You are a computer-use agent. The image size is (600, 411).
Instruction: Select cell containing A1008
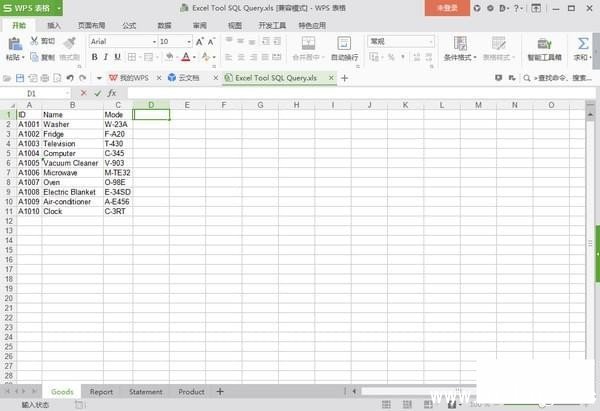coord(29,192)
